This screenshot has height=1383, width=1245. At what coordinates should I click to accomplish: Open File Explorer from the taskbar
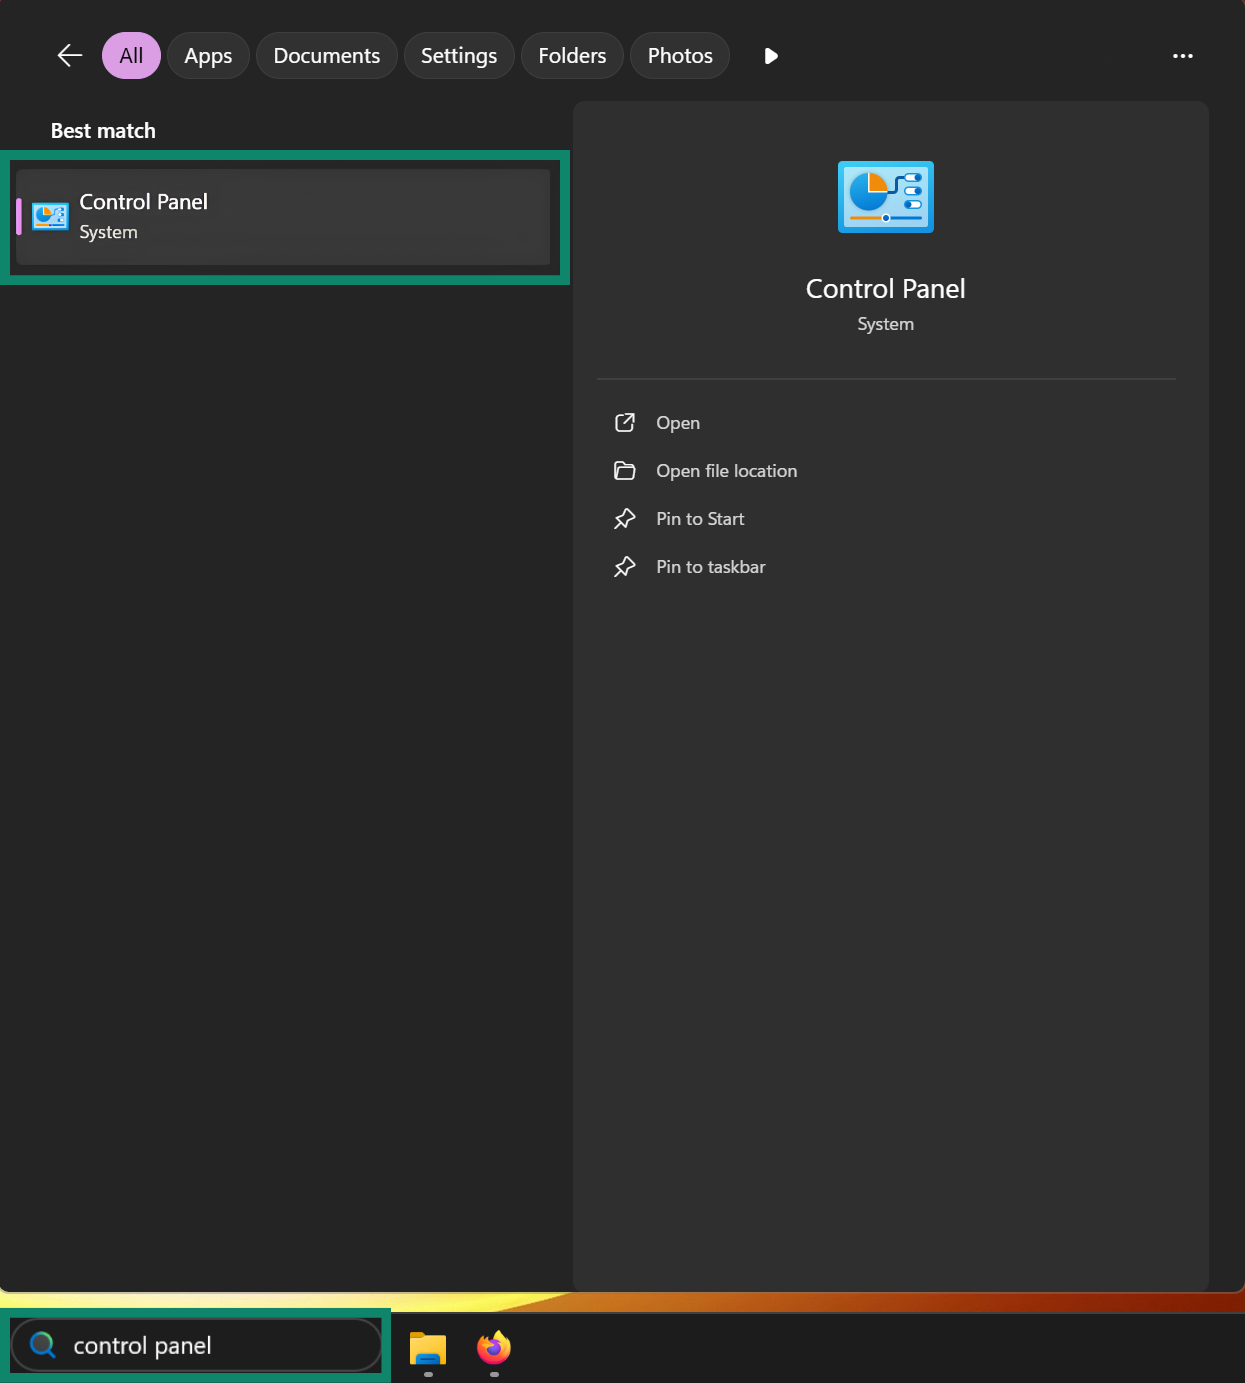pyautogui.click(x=428, y=1348)
